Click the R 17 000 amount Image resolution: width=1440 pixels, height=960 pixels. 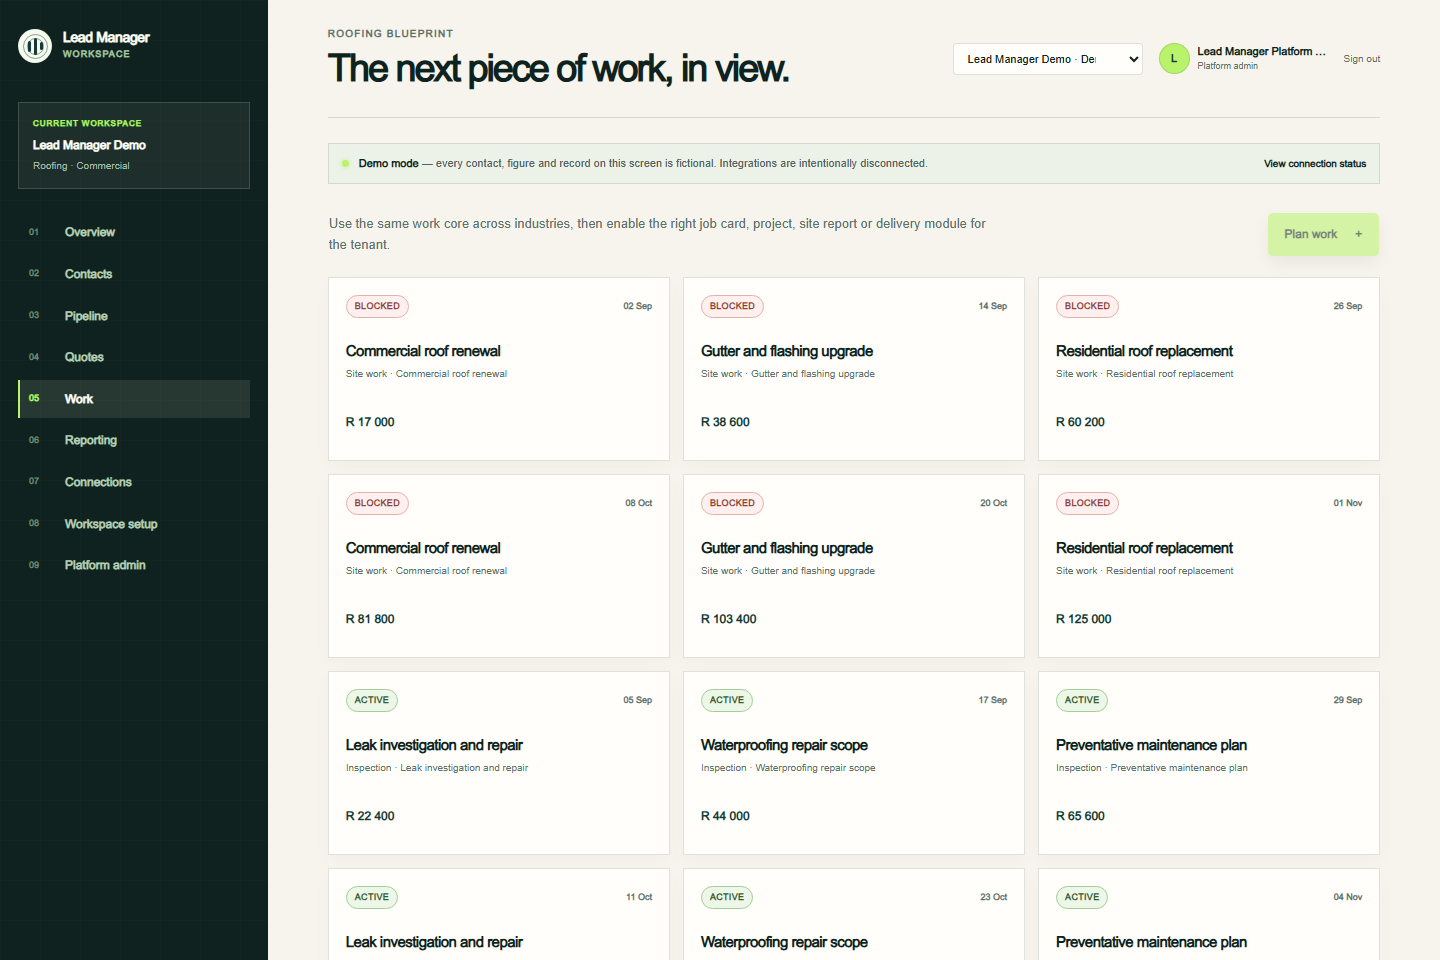(x=370, y=422)
